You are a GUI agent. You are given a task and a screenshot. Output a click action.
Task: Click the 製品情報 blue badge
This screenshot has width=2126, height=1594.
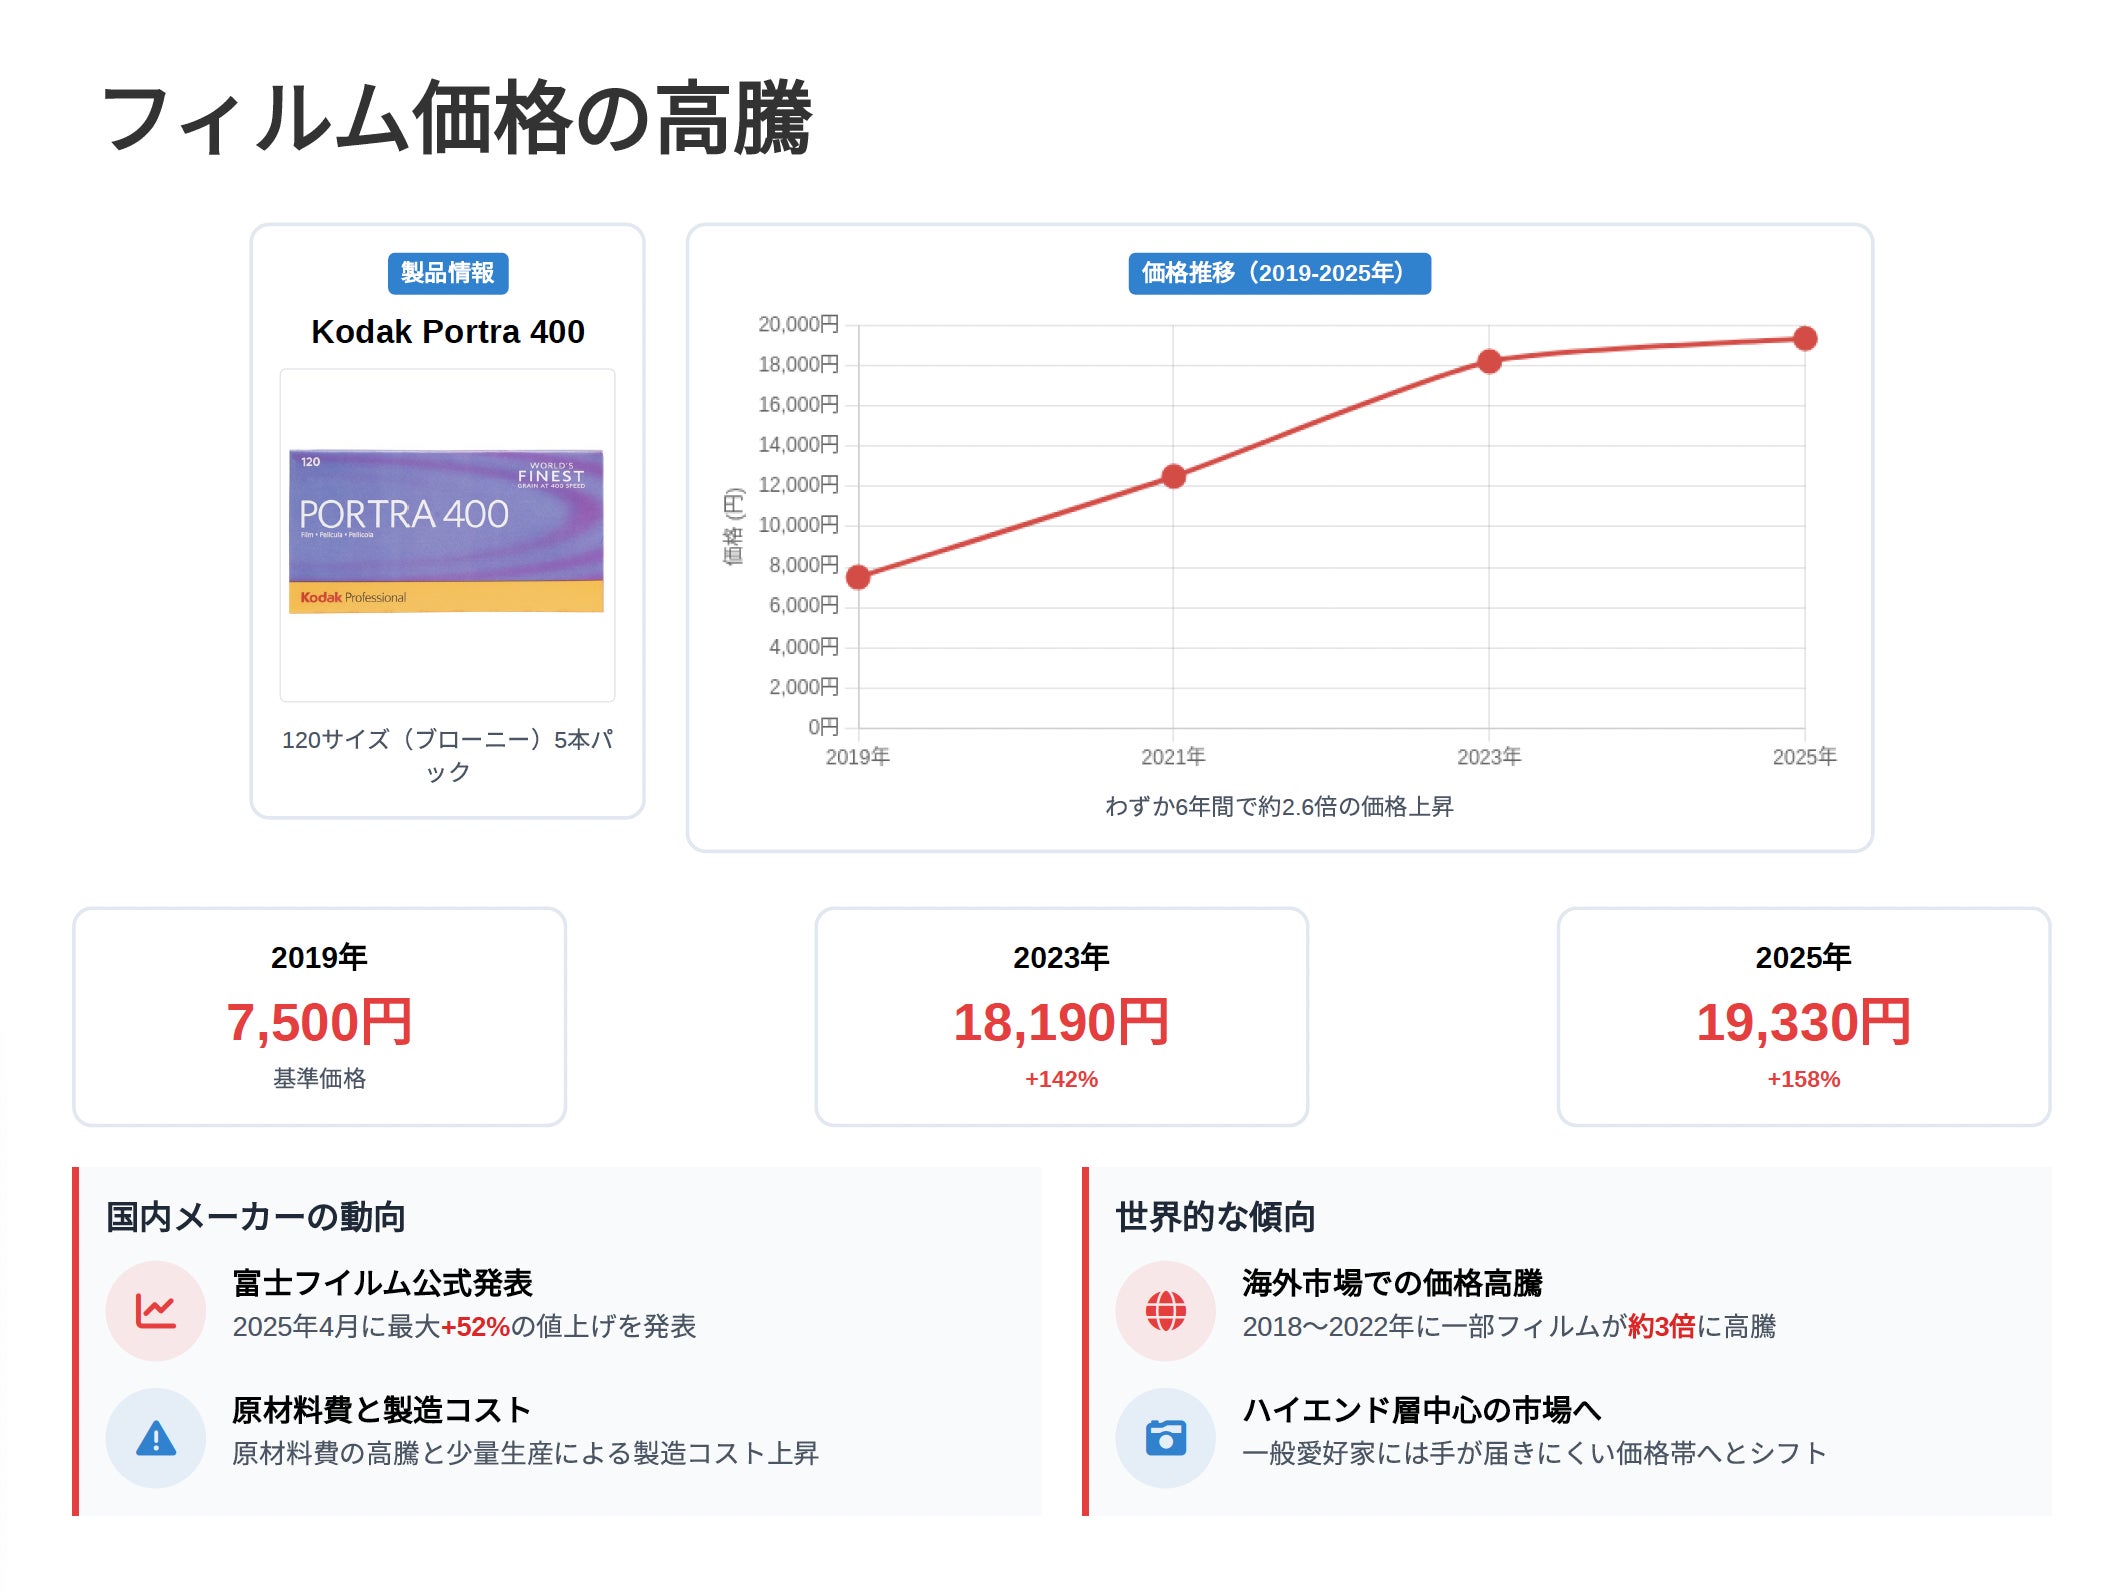click(448, 273)
